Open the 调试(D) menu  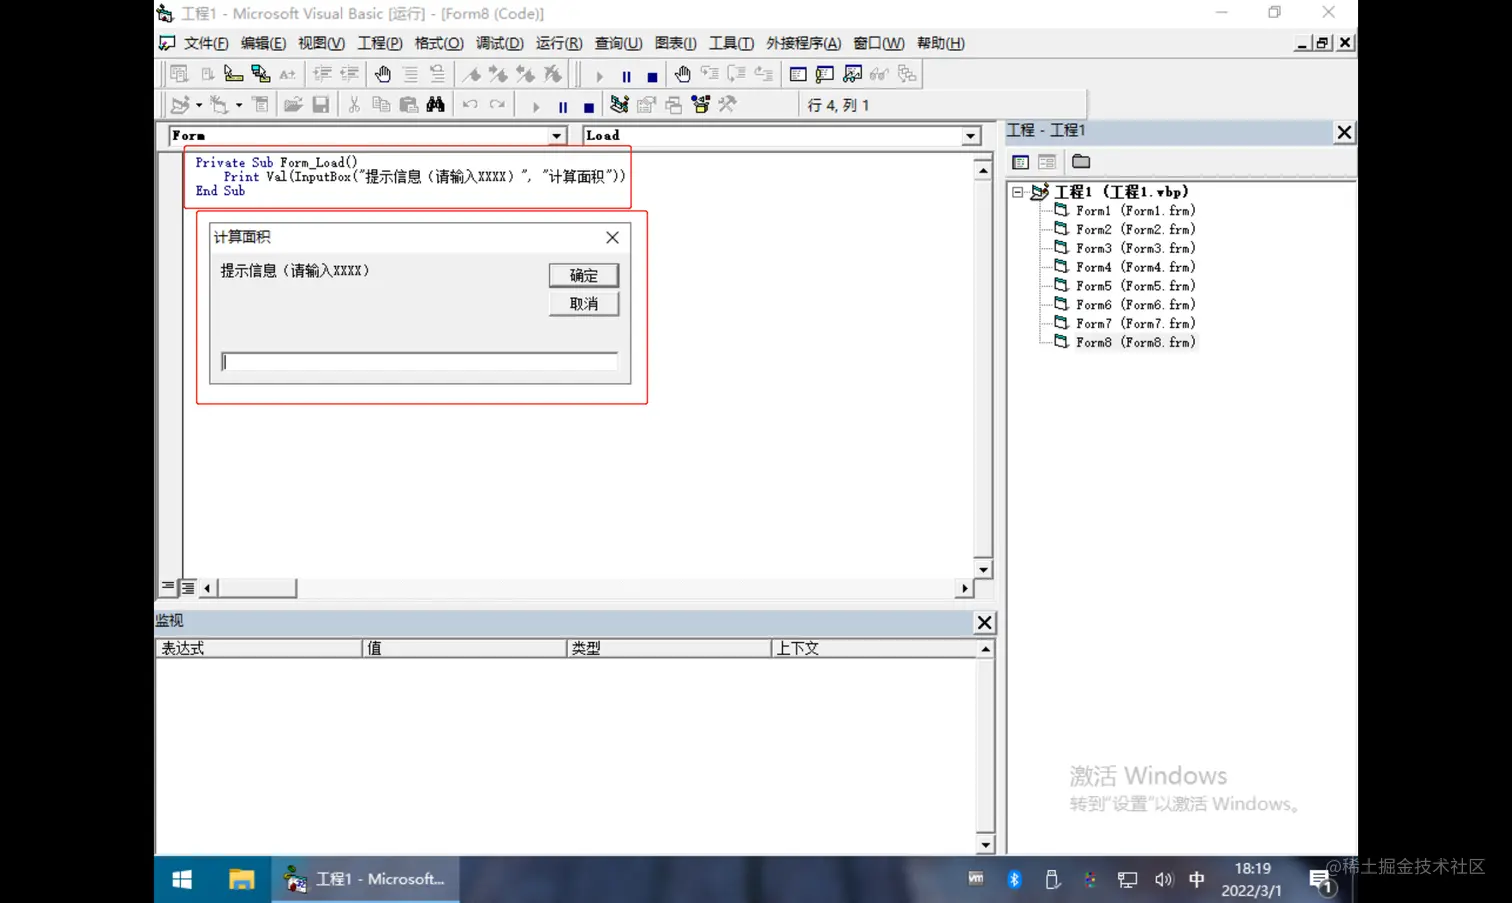click(499, 43)
